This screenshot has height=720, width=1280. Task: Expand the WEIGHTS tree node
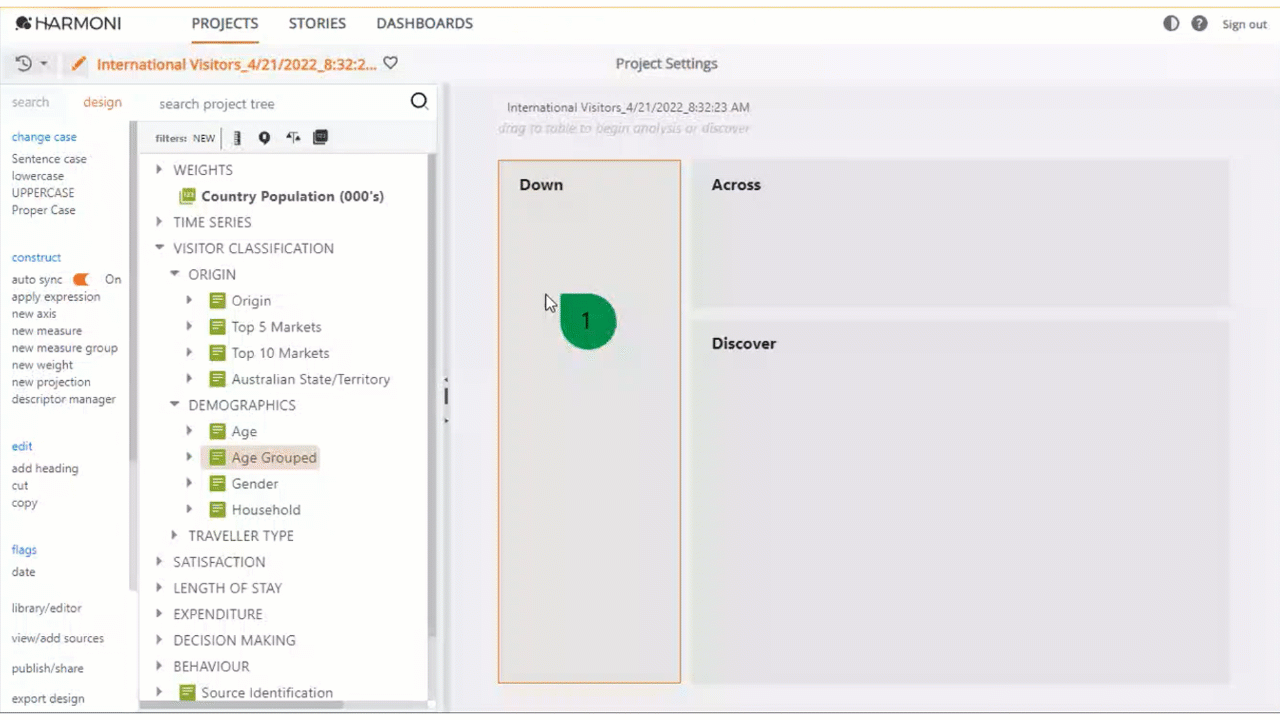click(159, 170)
